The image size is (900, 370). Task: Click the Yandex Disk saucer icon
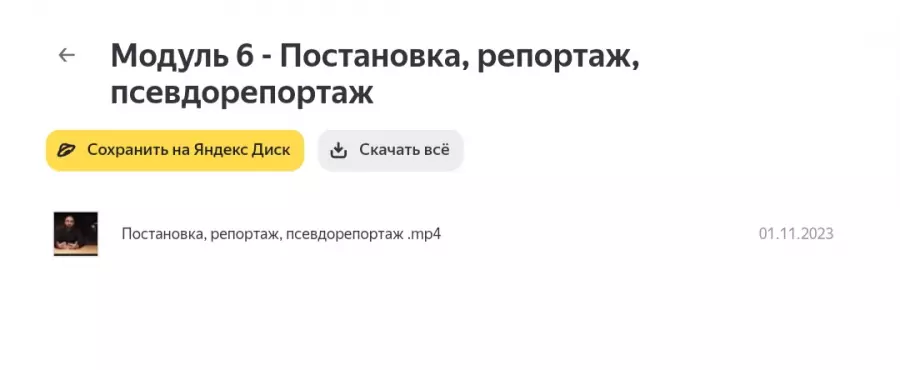pos(66,150)
